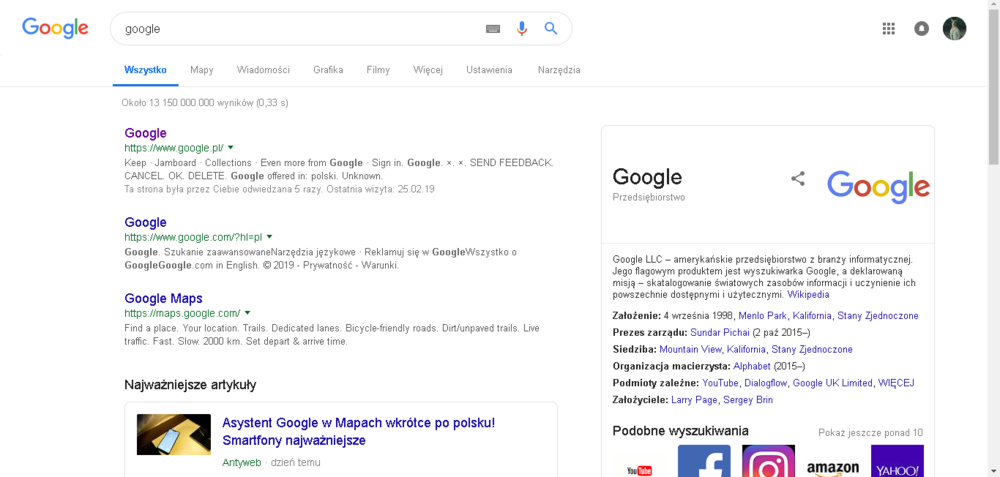The width and height of the screenshot is (1000, 477).
Task: Open the first Google result (google.pl)
Action: 145,133
